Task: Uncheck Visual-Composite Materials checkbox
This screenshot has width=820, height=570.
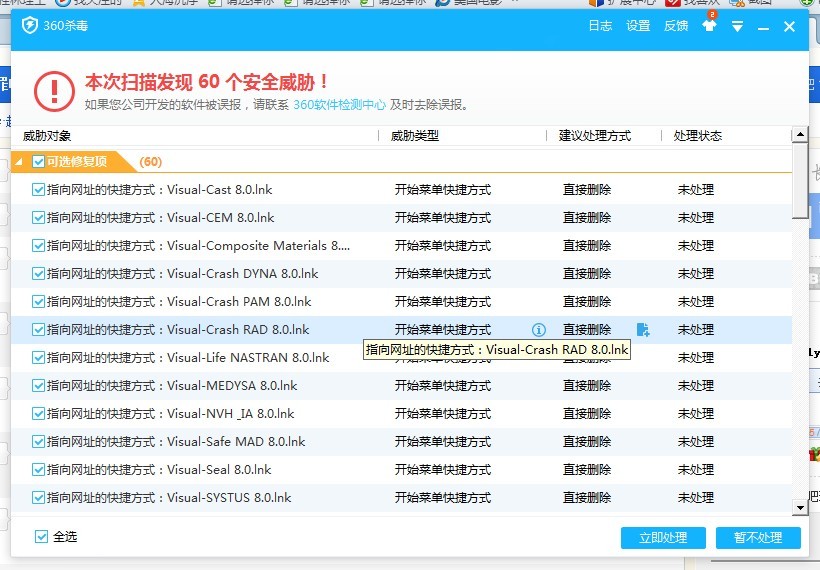Action: pyautogui.click(x=38, y=245)
